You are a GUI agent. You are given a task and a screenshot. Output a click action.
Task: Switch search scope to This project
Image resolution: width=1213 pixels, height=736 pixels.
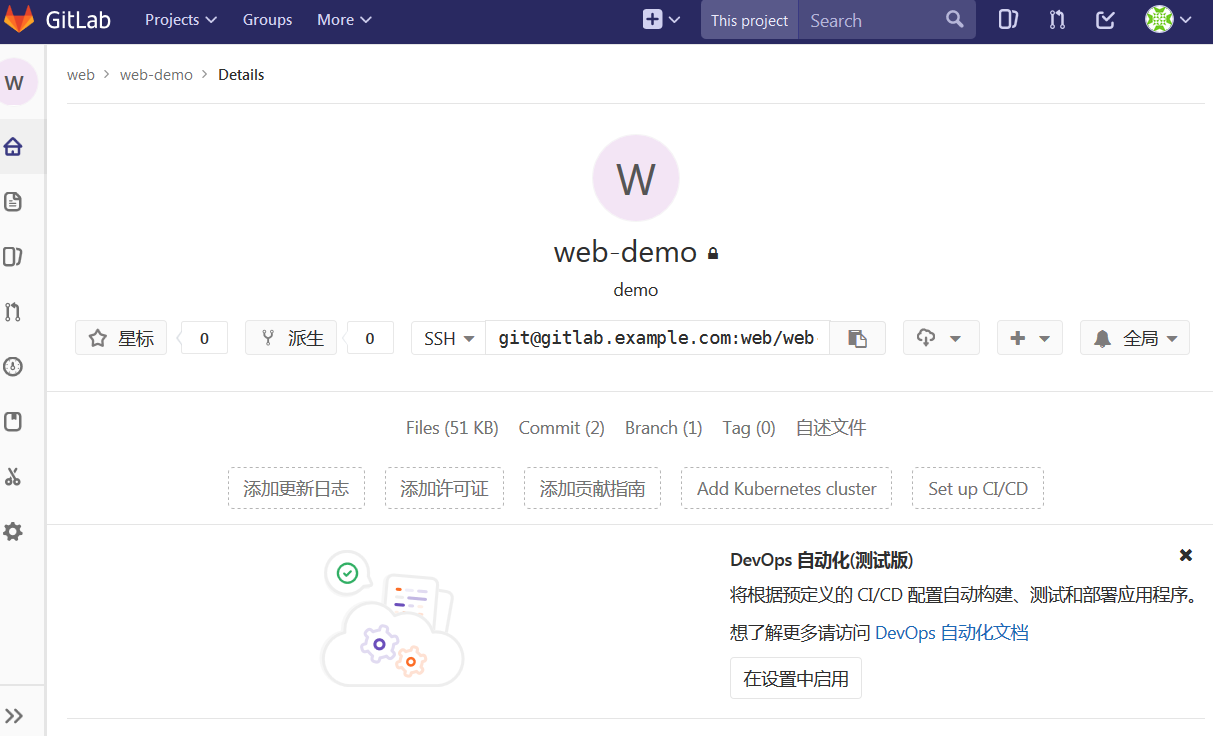[x=748, y=19]
